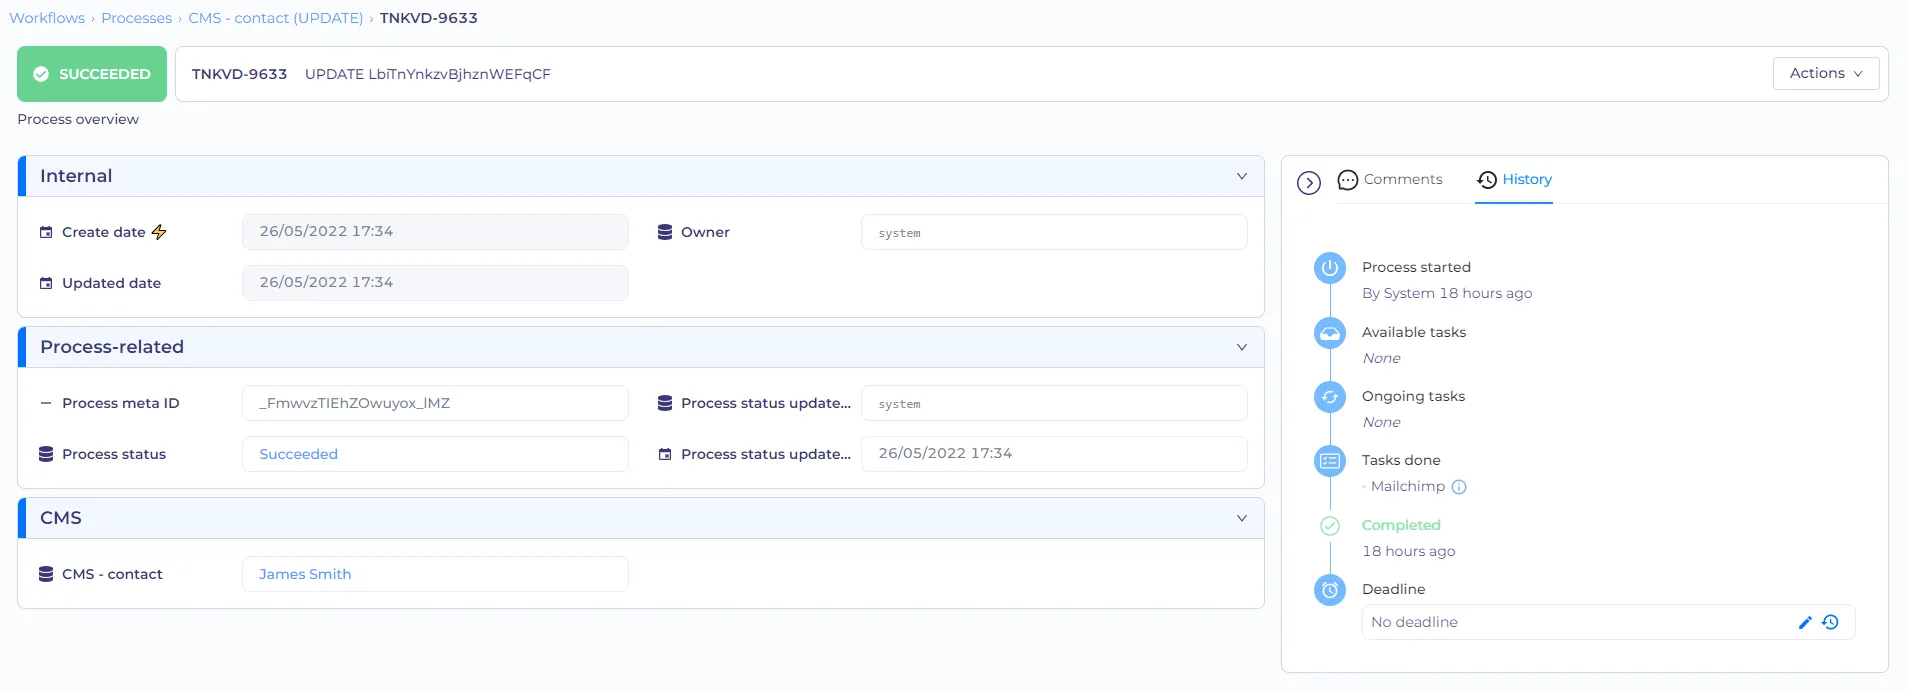Click the lightning bolt icon after Create date
Screen dimensions: 1907x693
point(159,232)
